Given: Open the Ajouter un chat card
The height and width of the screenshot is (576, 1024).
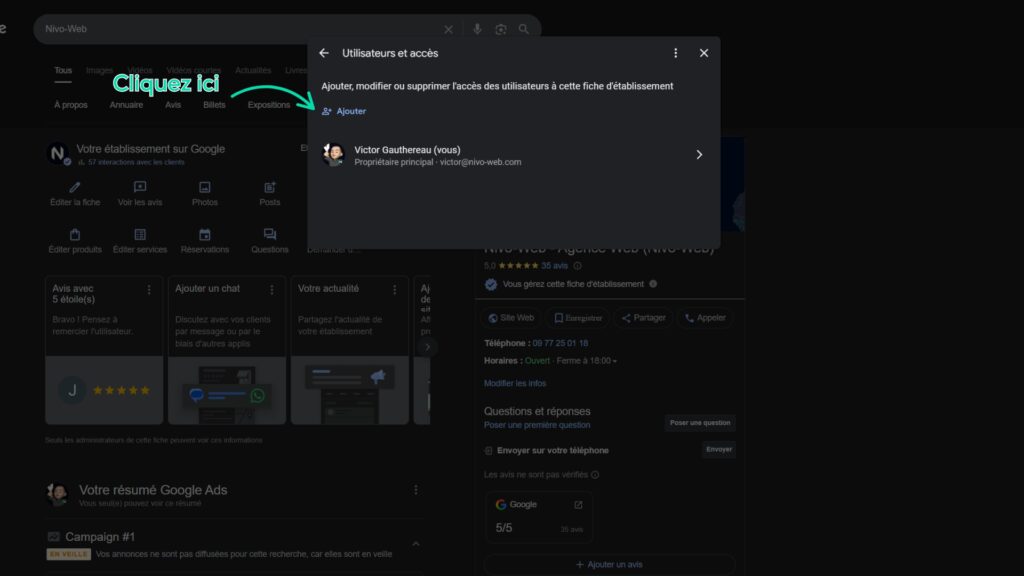Looking at the screenshot, I should click(x=227, y=350).
